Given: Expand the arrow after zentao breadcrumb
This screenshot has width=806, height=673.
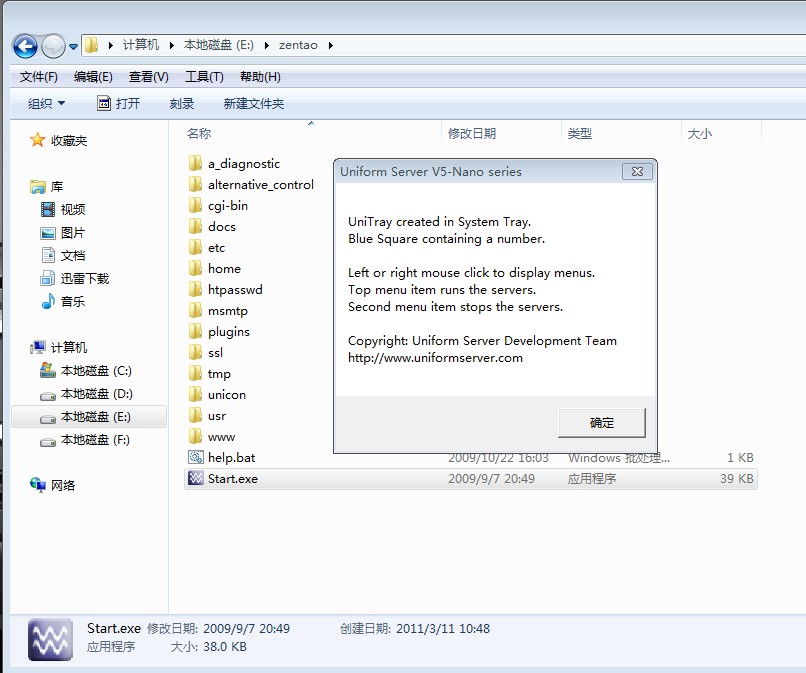Looking at the screenshot, I should click(331, 45).
